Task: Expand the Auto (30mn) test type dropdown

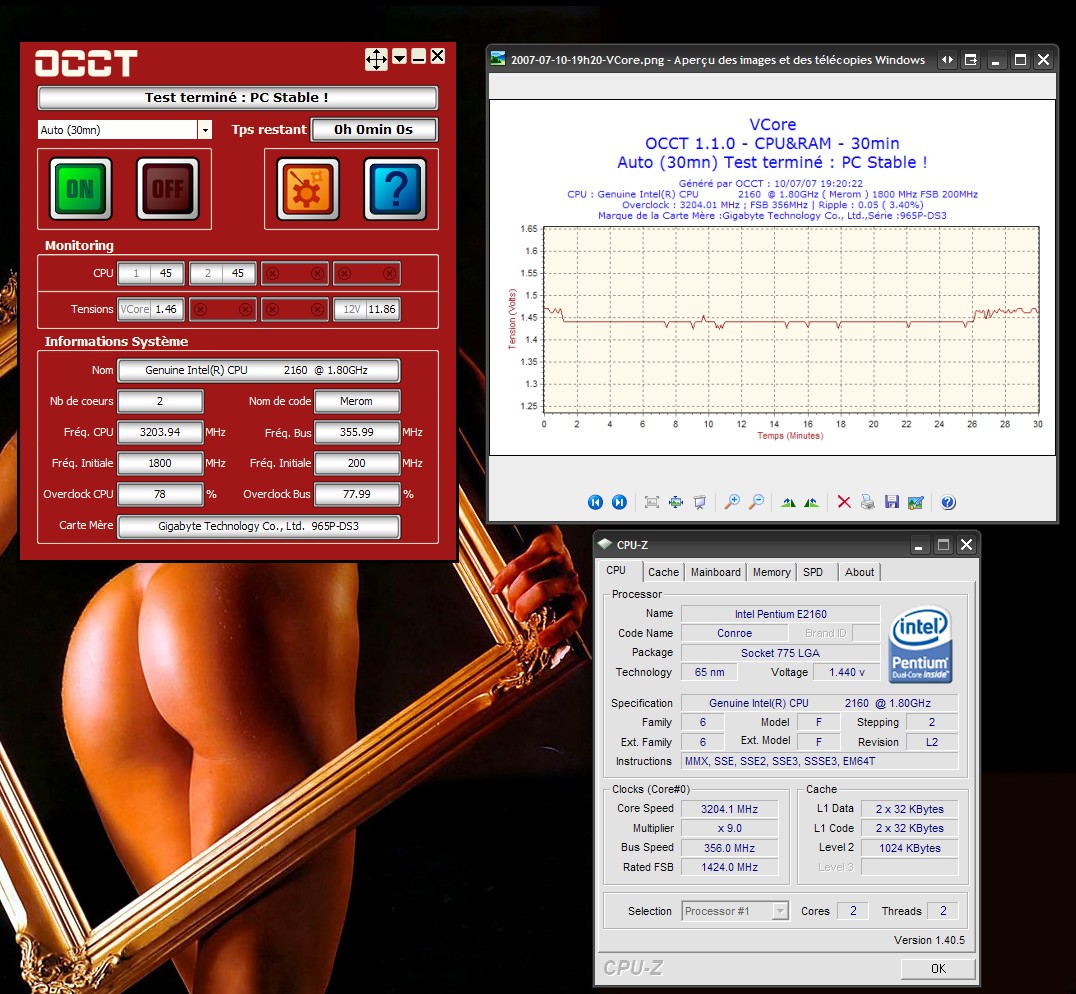Action: [204, 130]
